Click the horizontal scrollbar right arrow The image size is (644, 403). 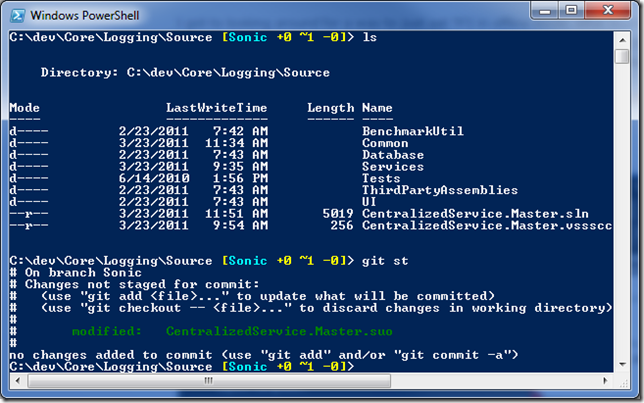click(x=605, y=381)
